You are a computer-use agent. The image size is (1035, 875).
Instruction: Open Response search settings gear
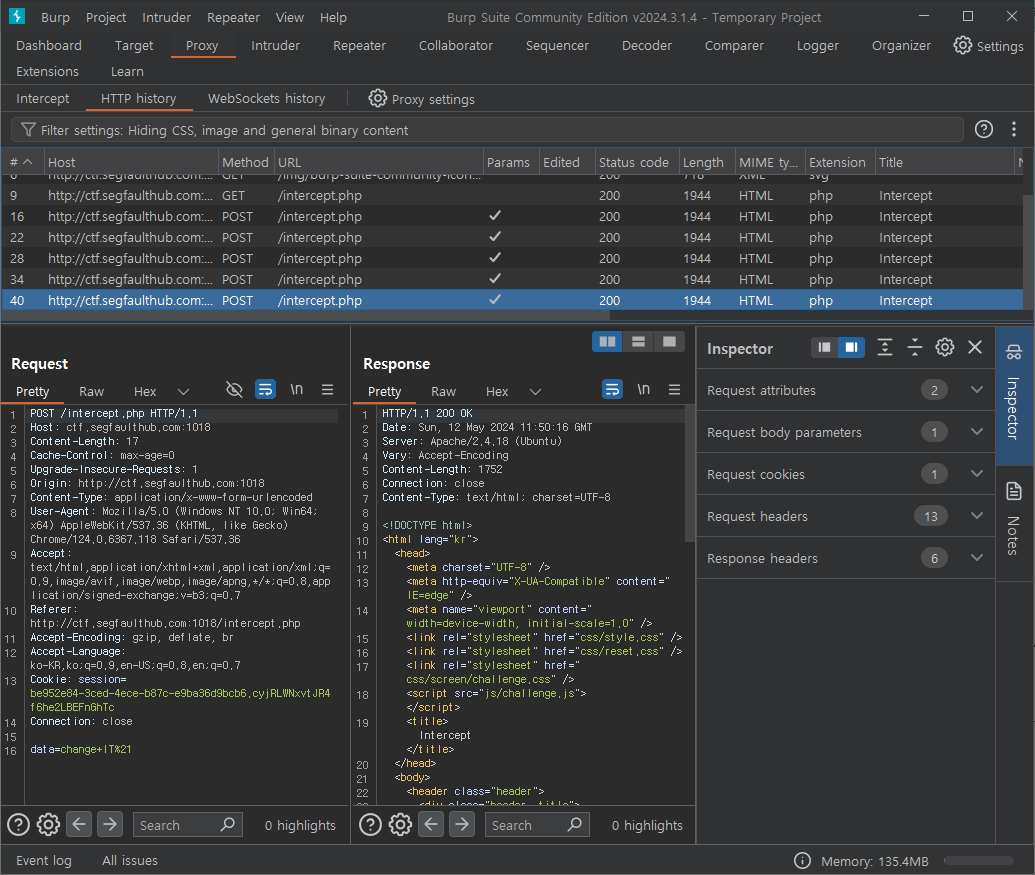(x=400, y=824)
